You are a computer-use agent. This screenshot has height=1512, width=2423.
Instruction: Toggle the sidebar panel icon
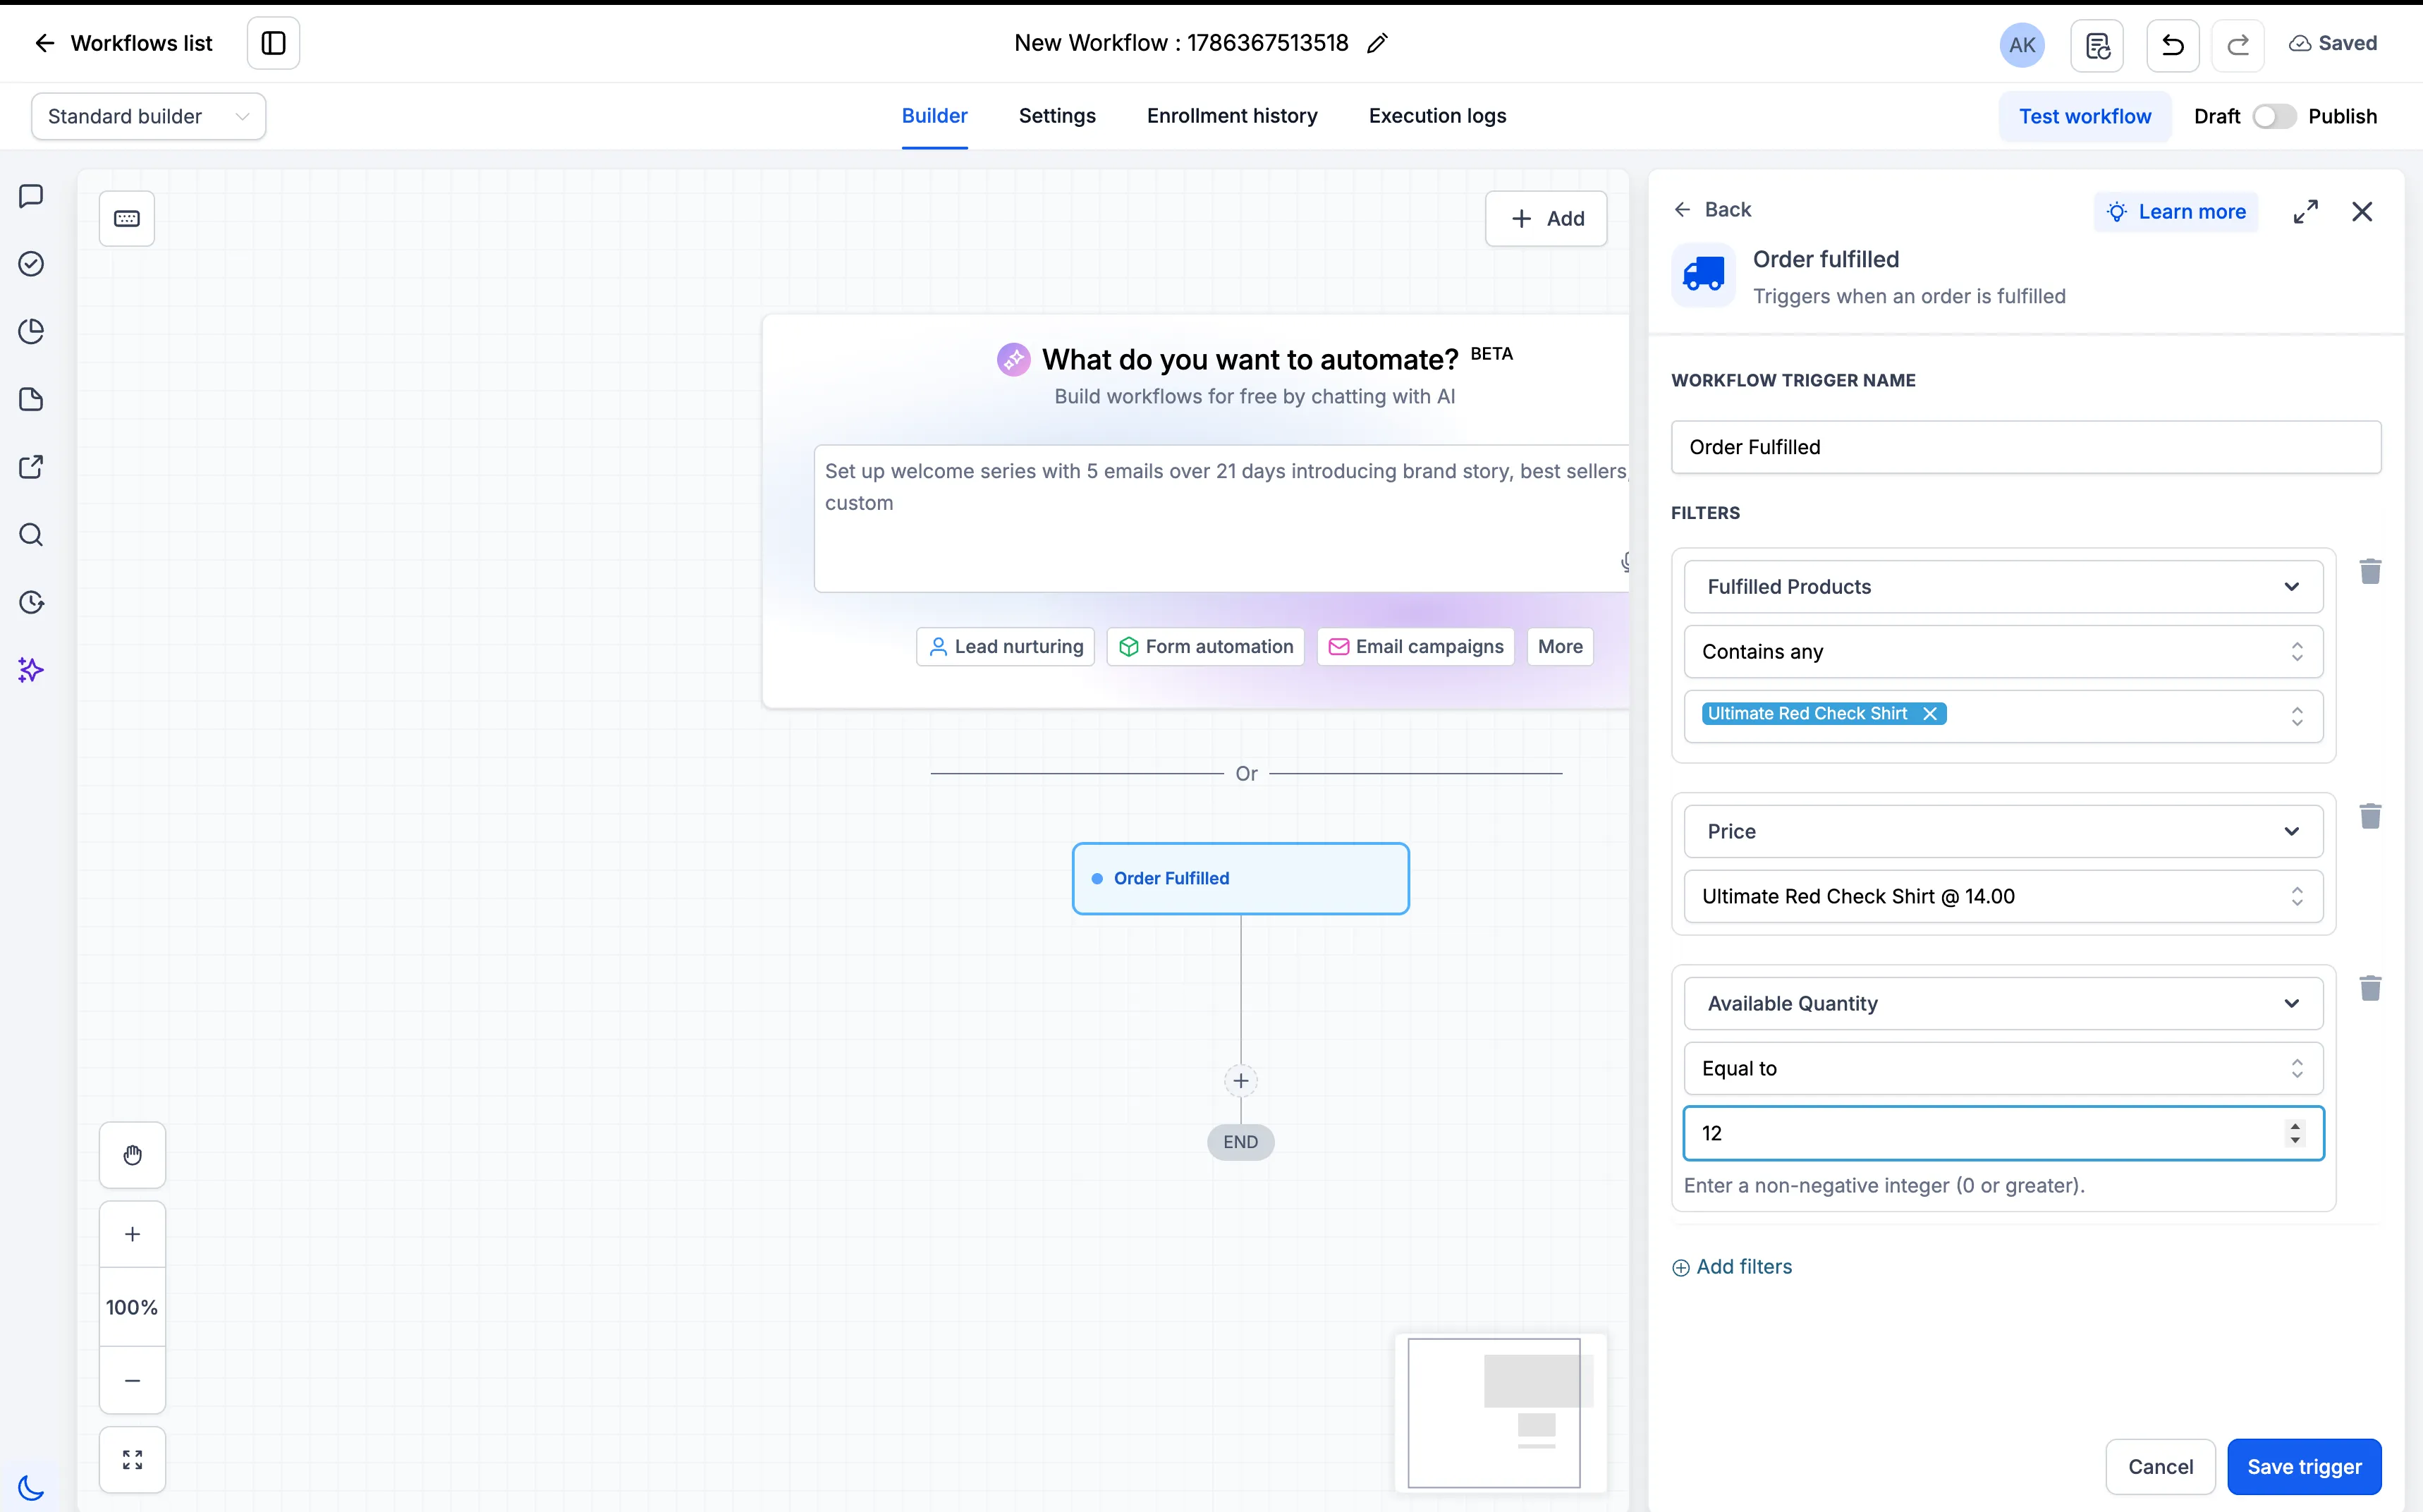point(273,43)
